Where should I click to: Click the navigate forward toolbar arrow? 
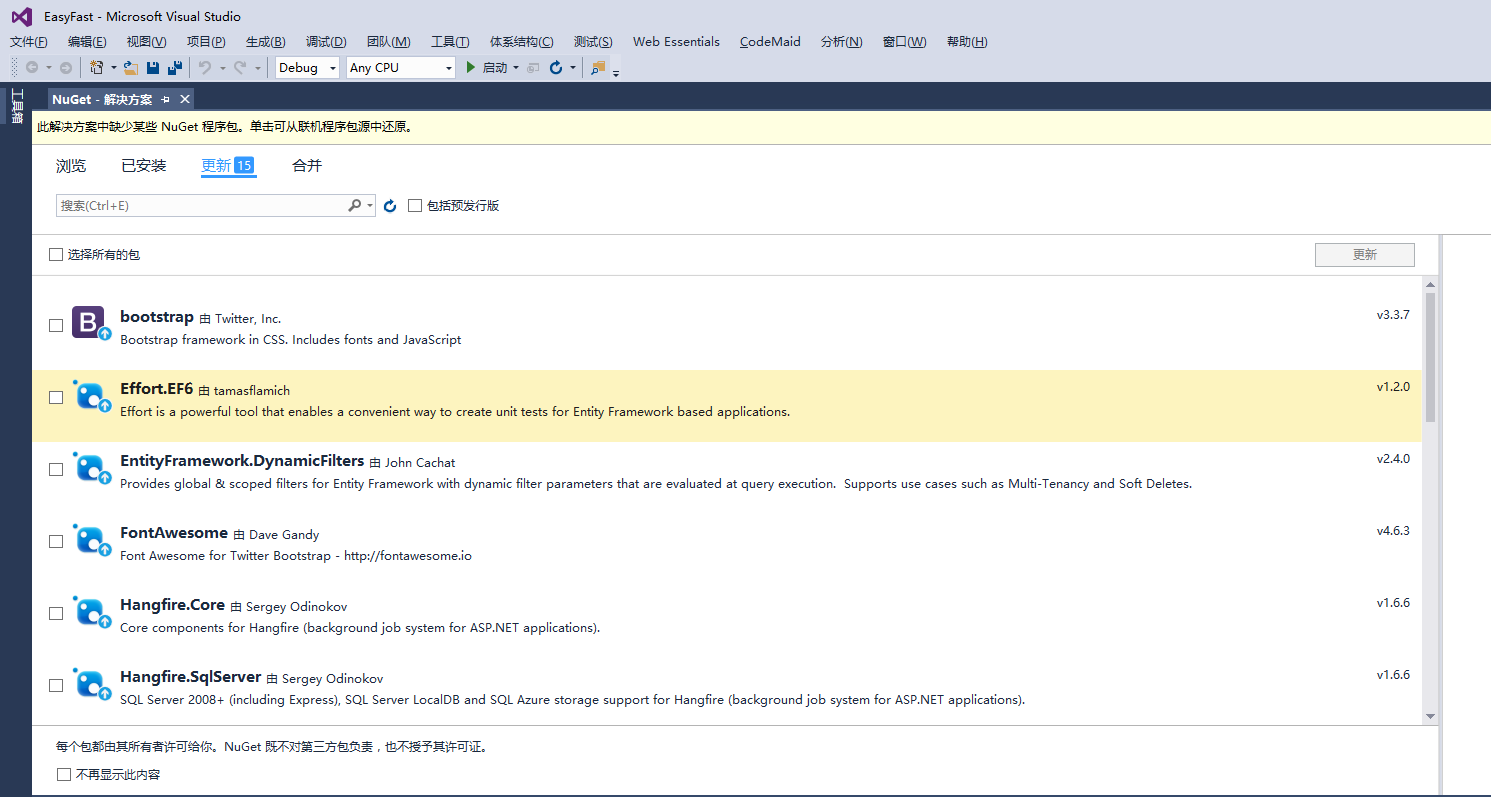tap(66, 68)
